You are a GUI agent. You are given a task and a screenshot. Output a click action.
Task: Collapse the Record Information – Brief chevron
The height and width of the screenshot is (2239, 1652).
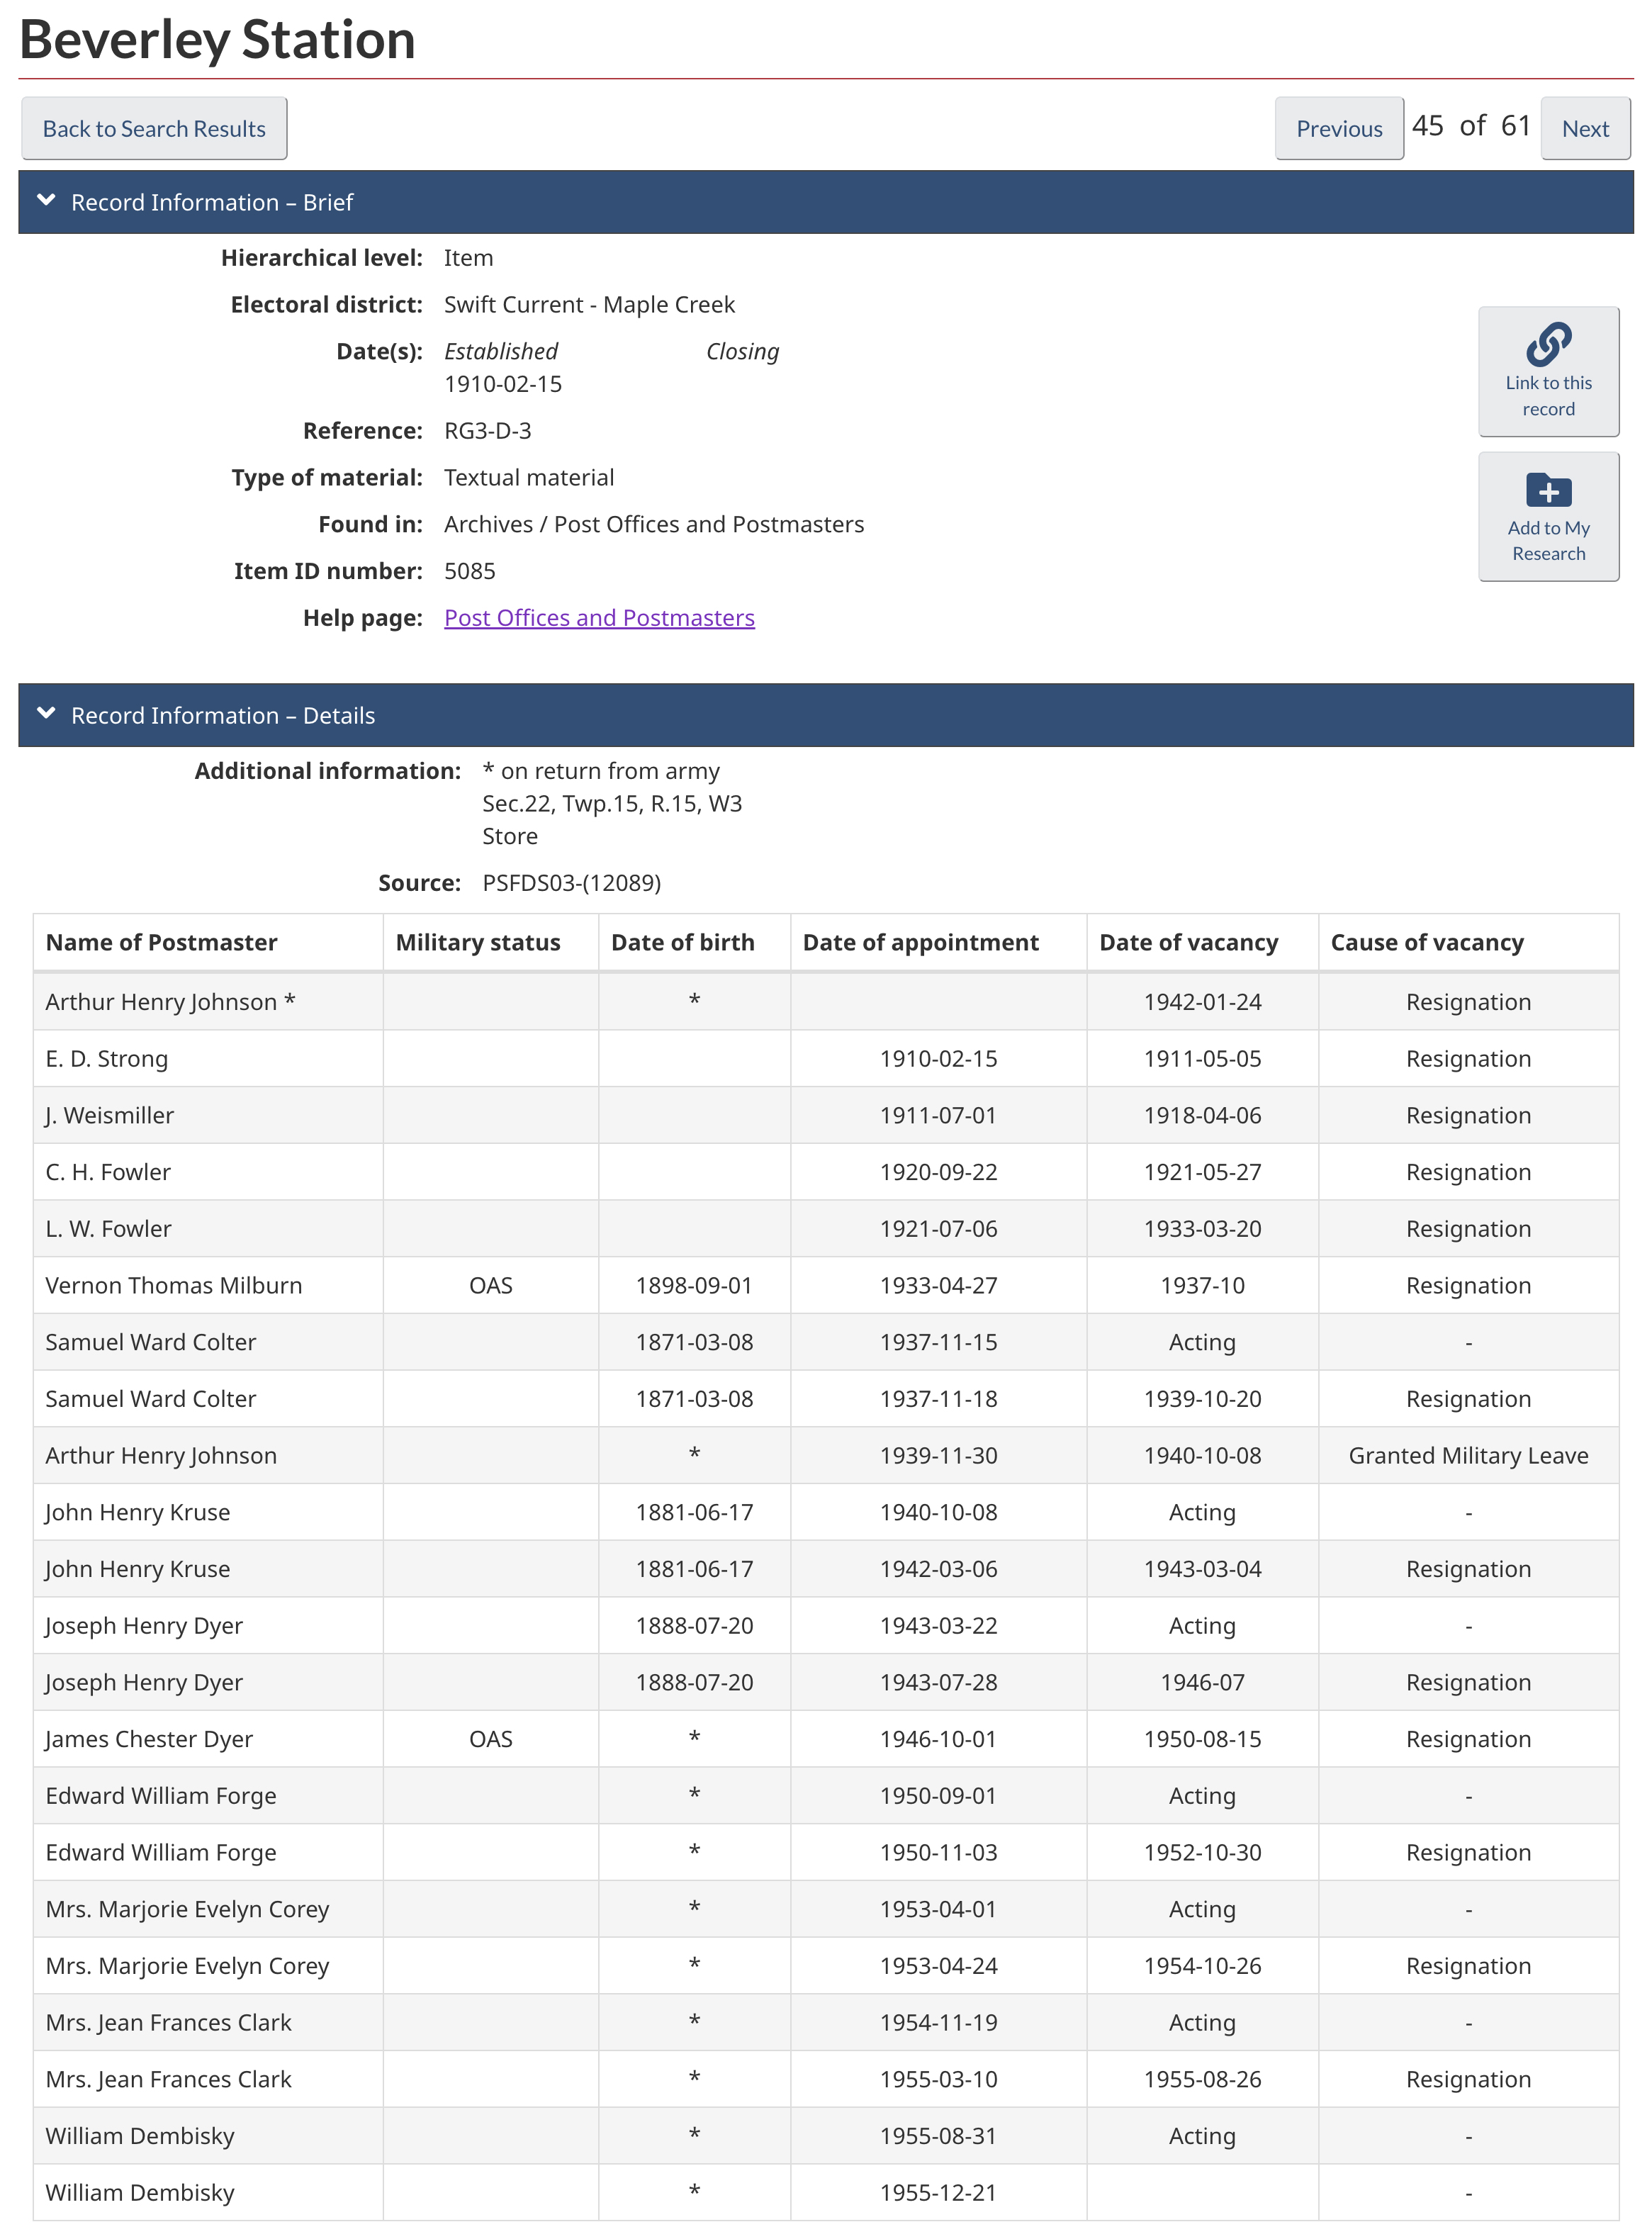click(46, 201)
